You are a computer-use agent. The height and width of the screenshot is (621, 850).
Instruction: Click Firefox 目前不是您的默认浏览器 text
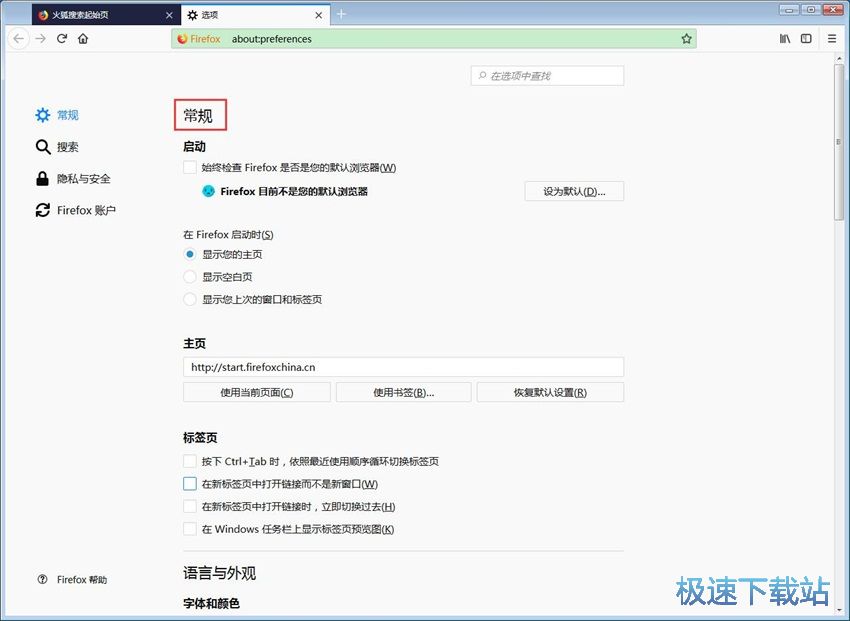tap(294, 191)
